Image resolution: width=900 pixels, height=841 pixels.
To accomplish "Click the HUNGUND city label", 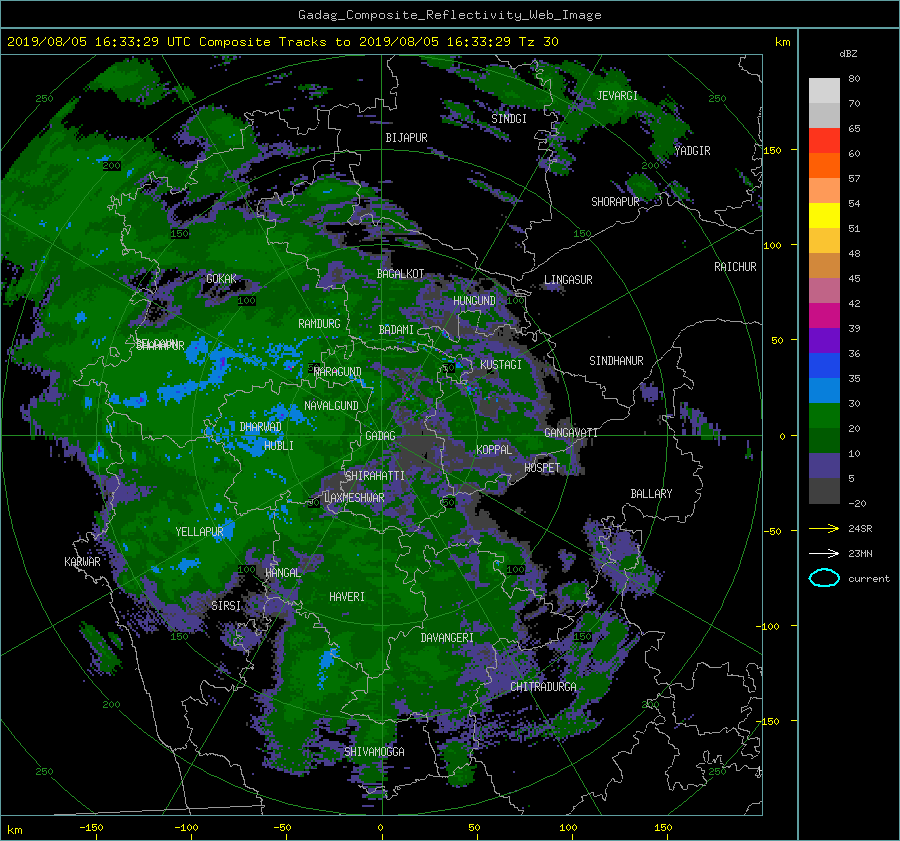I will [x=474, y=301].
